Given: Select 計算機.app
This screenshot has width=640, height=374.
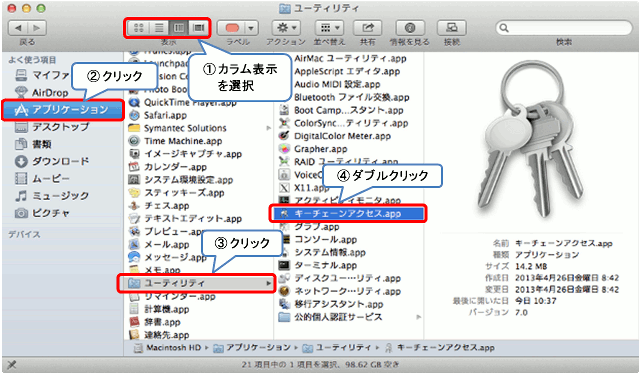Looking at the screenshot, I should click(159, 309).
